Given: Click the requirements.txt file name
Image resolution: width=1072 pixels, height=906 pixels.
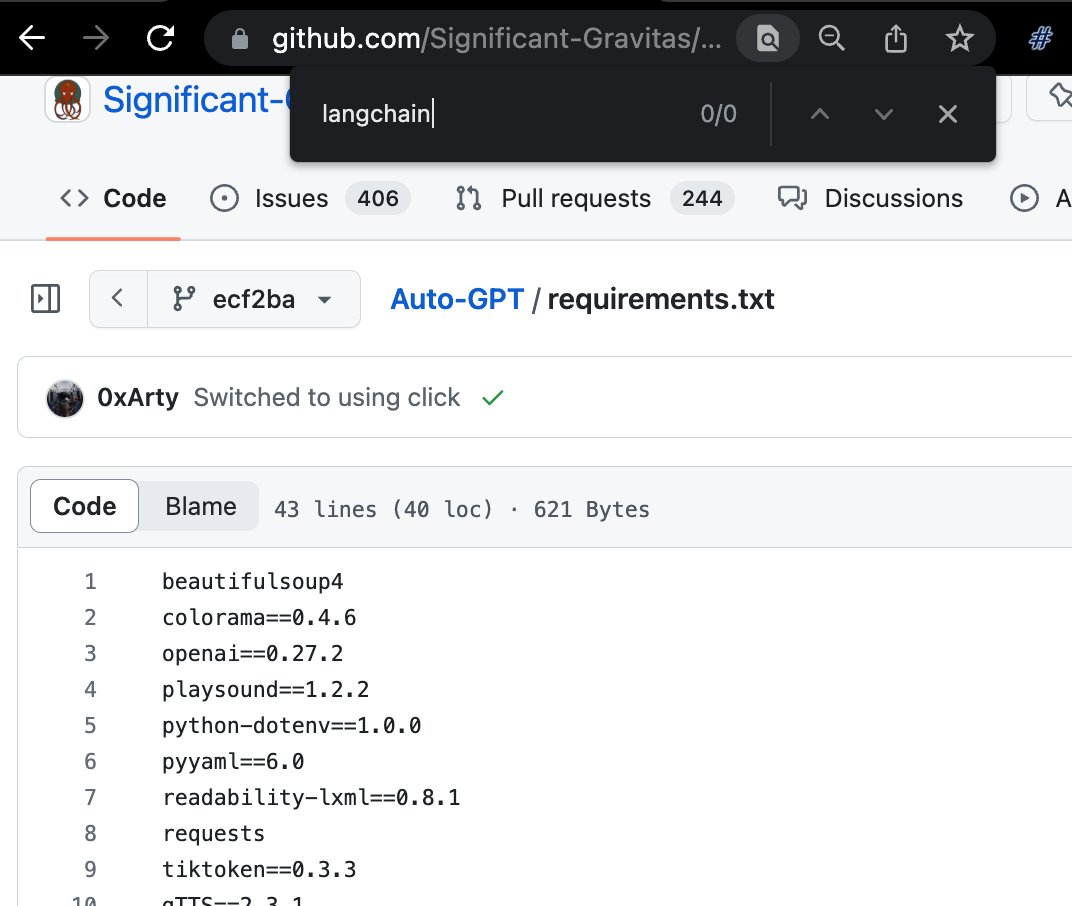Looking at the screenshot, I should pyautogui.click(x=660, y=299).
